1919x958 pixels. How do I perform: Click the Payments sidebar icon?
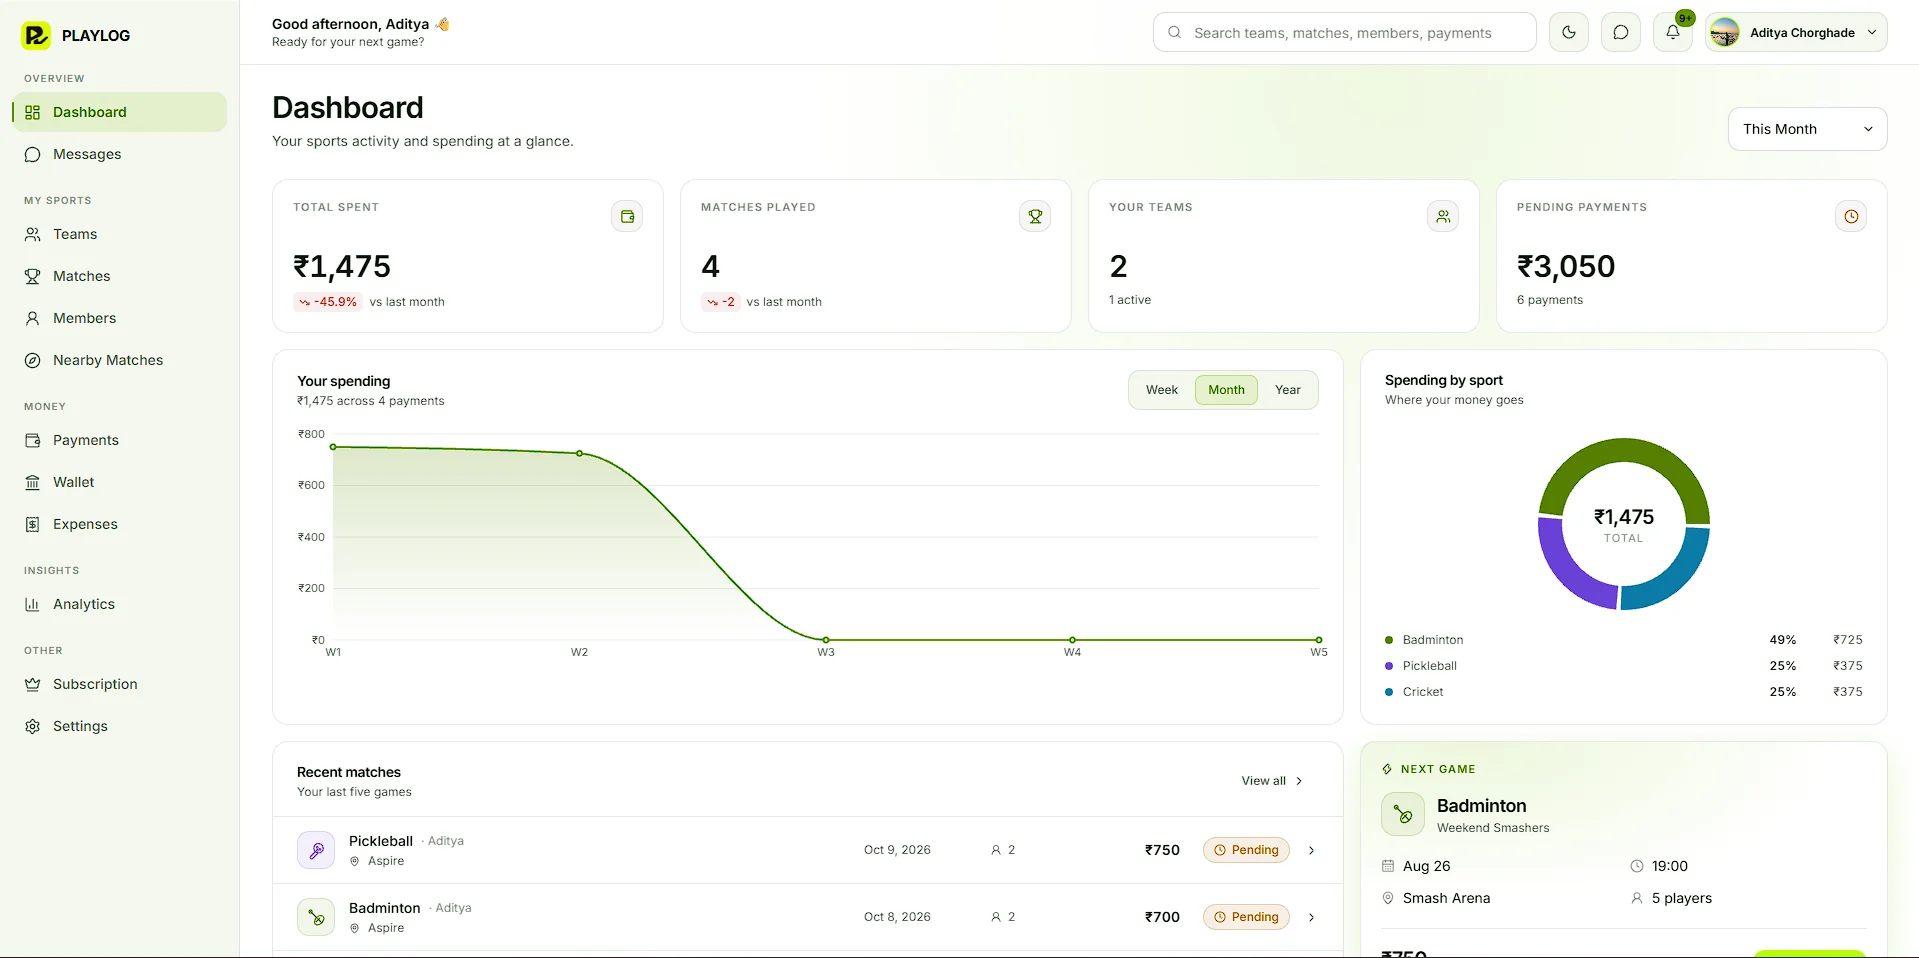33,440
